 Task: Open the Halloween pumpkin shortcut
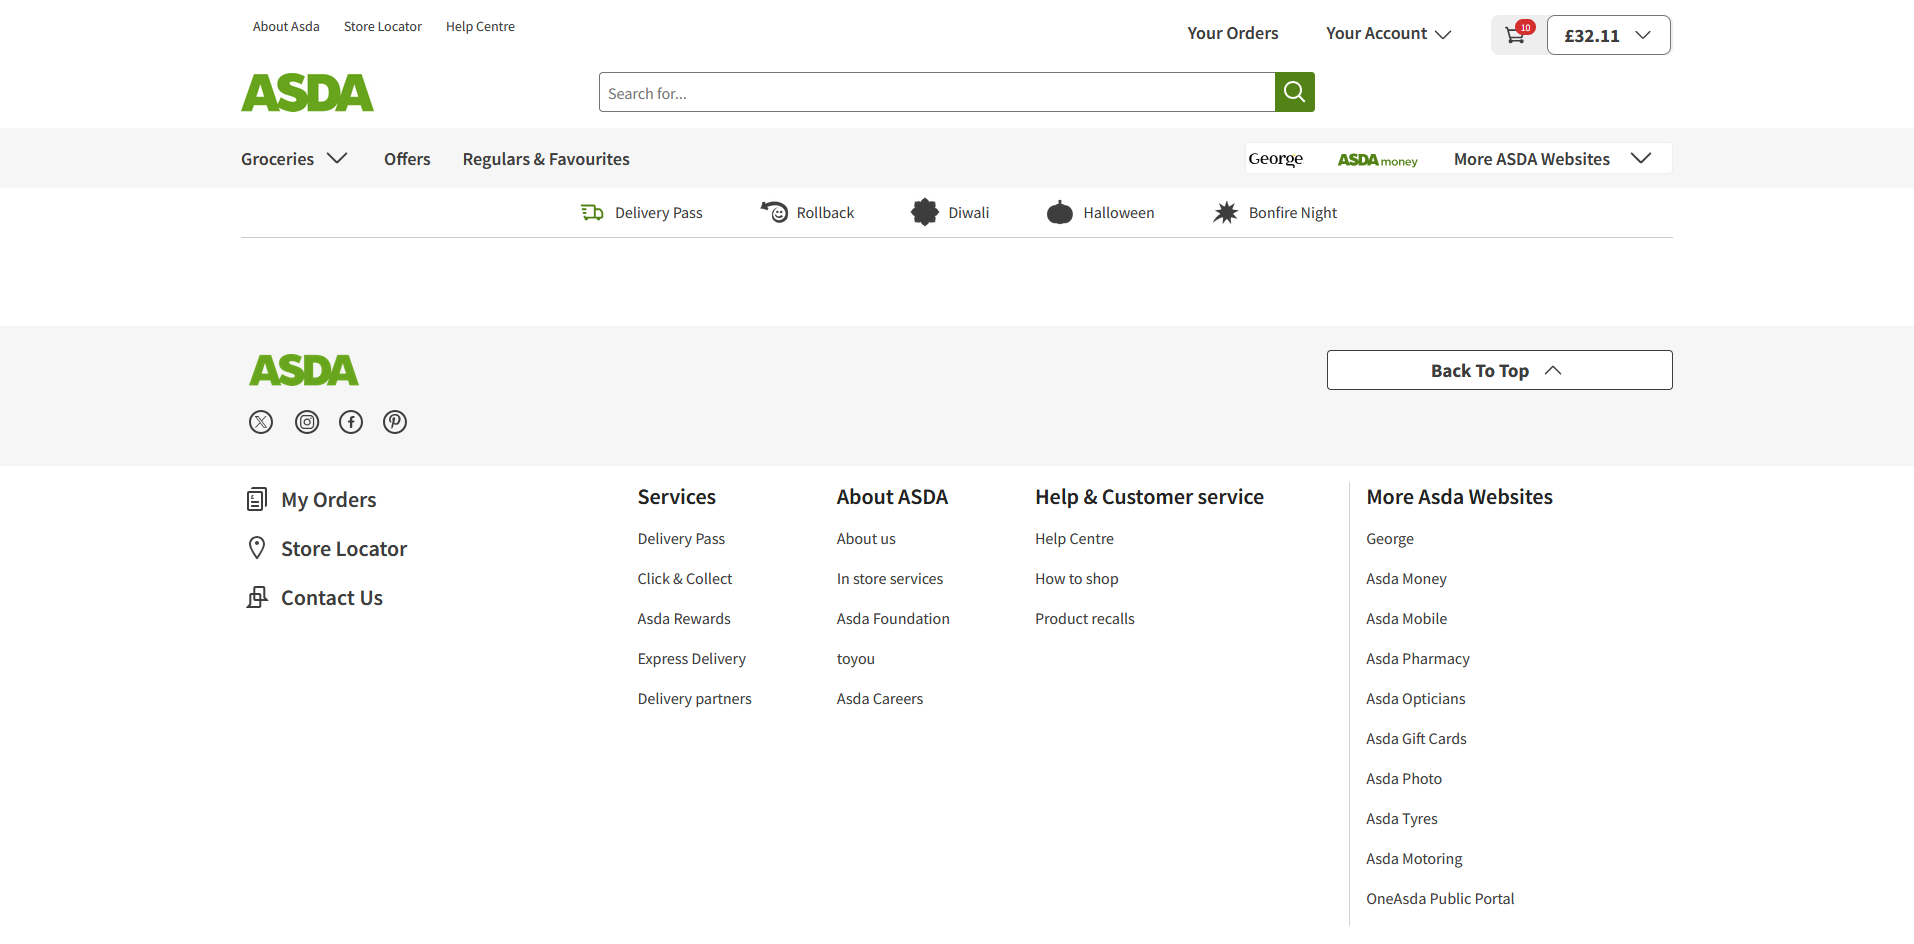(1100, 213)
